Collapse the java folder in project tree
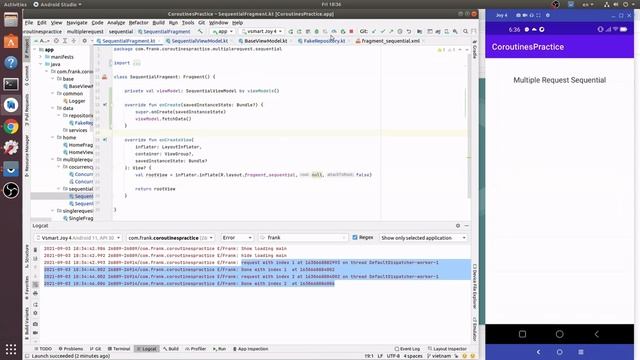This screenshot has height=360, width=640. [x=41, y=64]
